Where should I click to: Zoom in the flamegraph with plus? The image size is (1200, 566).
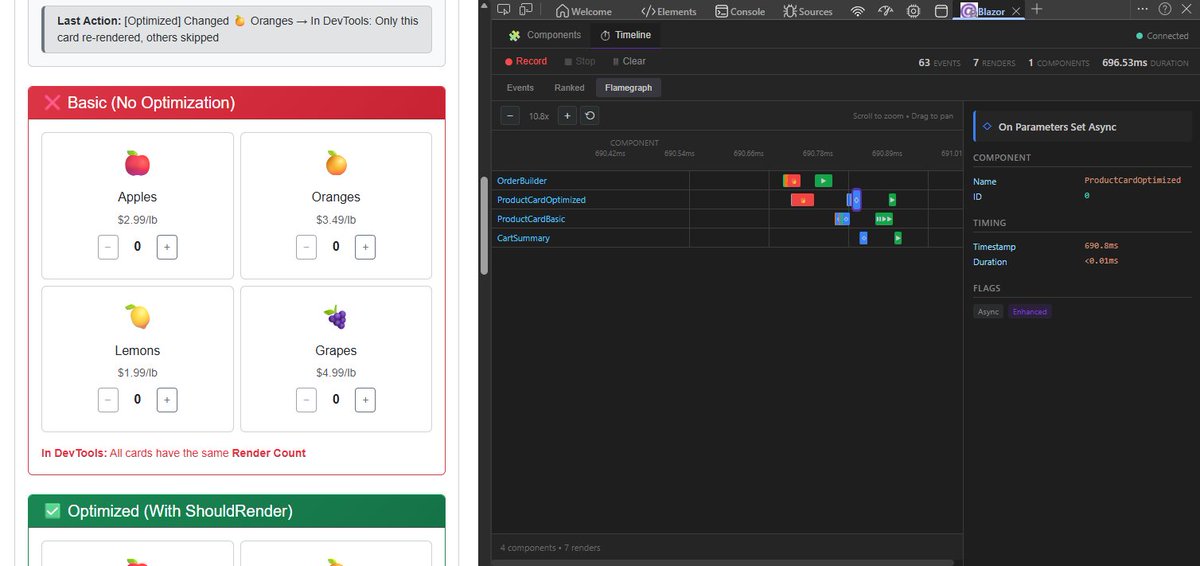567,116
